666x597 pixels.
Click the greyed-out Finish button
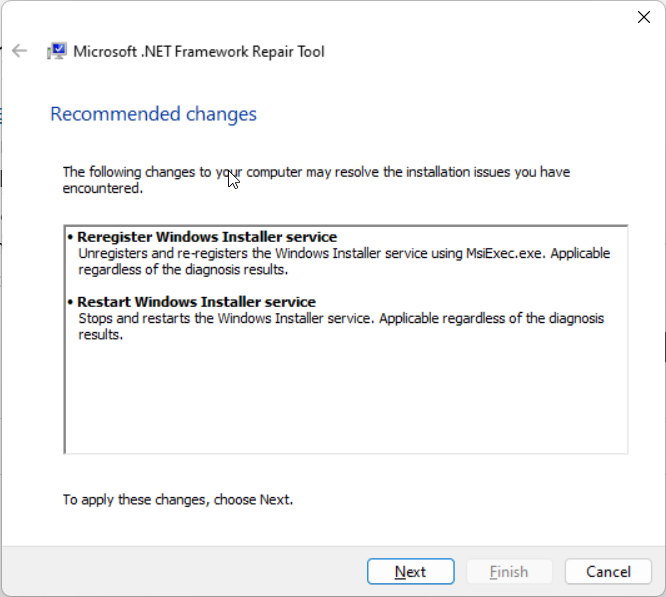[x=508, y=572]
